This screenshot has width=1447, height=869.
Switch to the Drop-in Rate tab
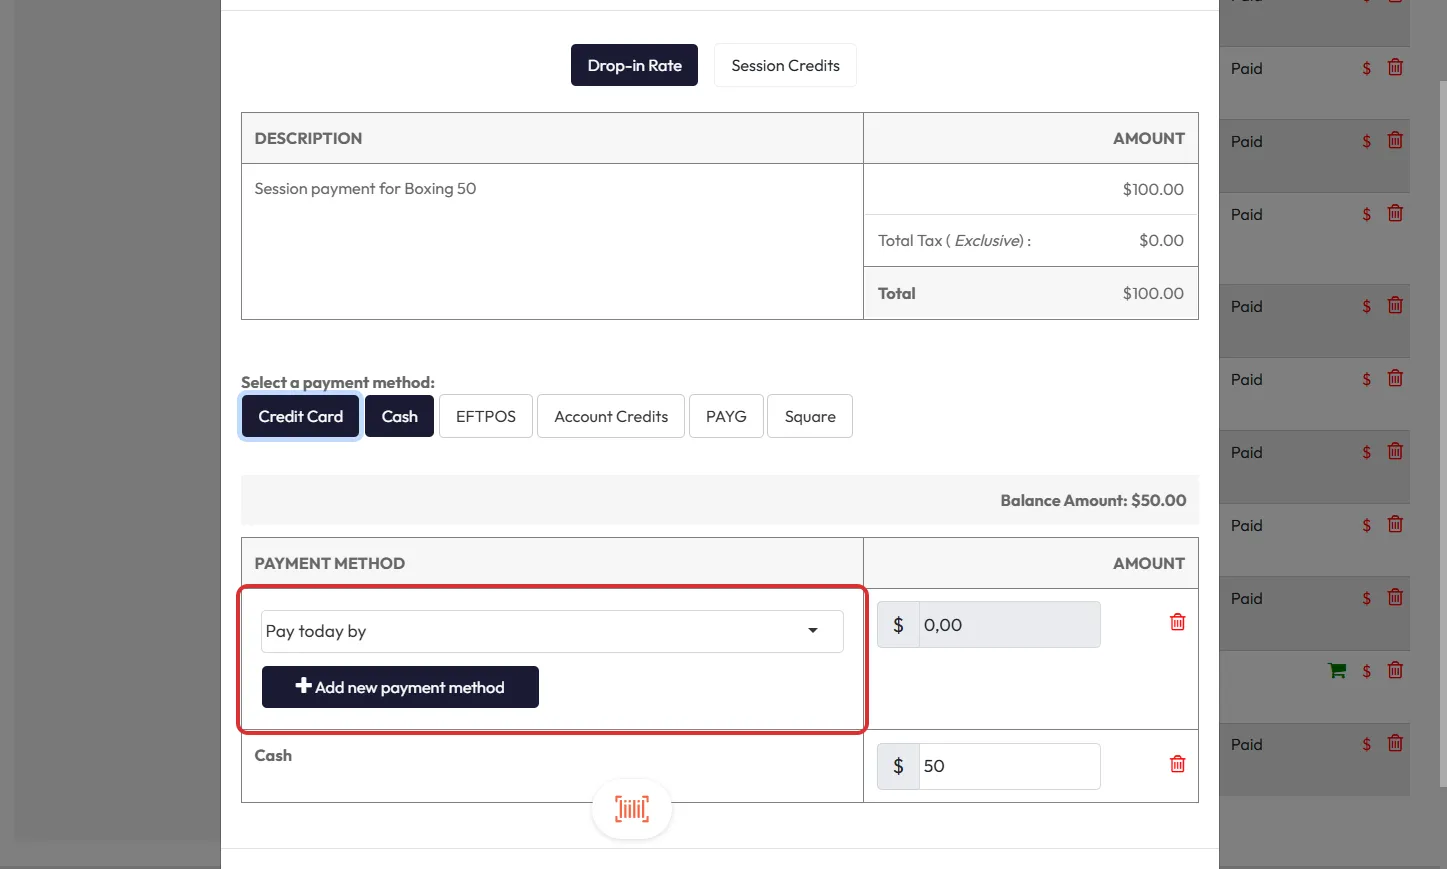pos(634,65)
